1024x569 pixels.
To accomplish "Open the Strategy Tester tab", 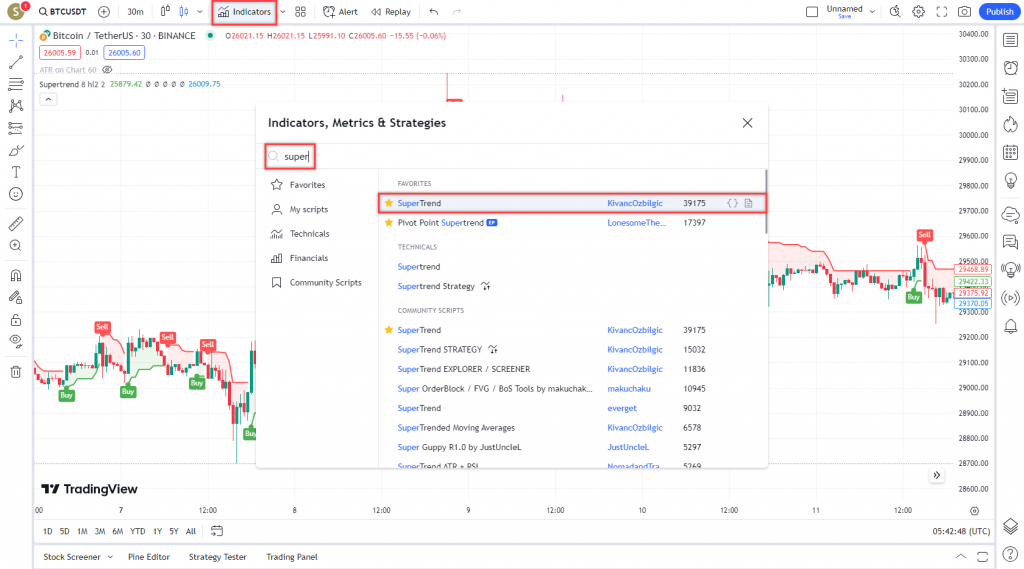I will pyautogui.click(x=217, y=557).
